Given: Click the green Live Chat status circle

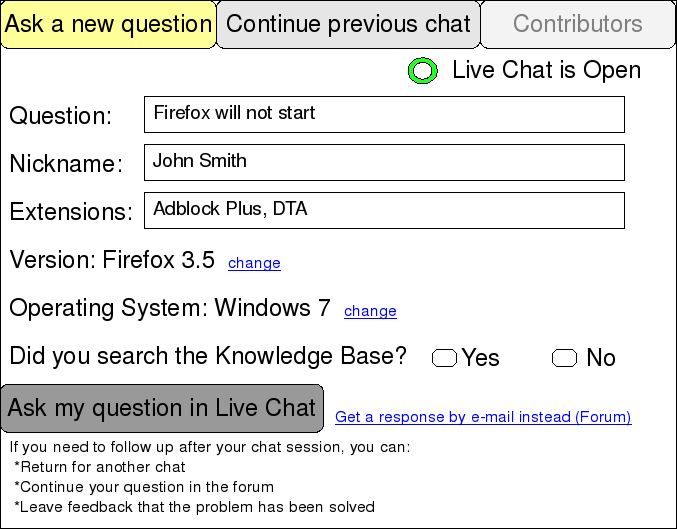Looking at the screenshot, I should point(423,70).
